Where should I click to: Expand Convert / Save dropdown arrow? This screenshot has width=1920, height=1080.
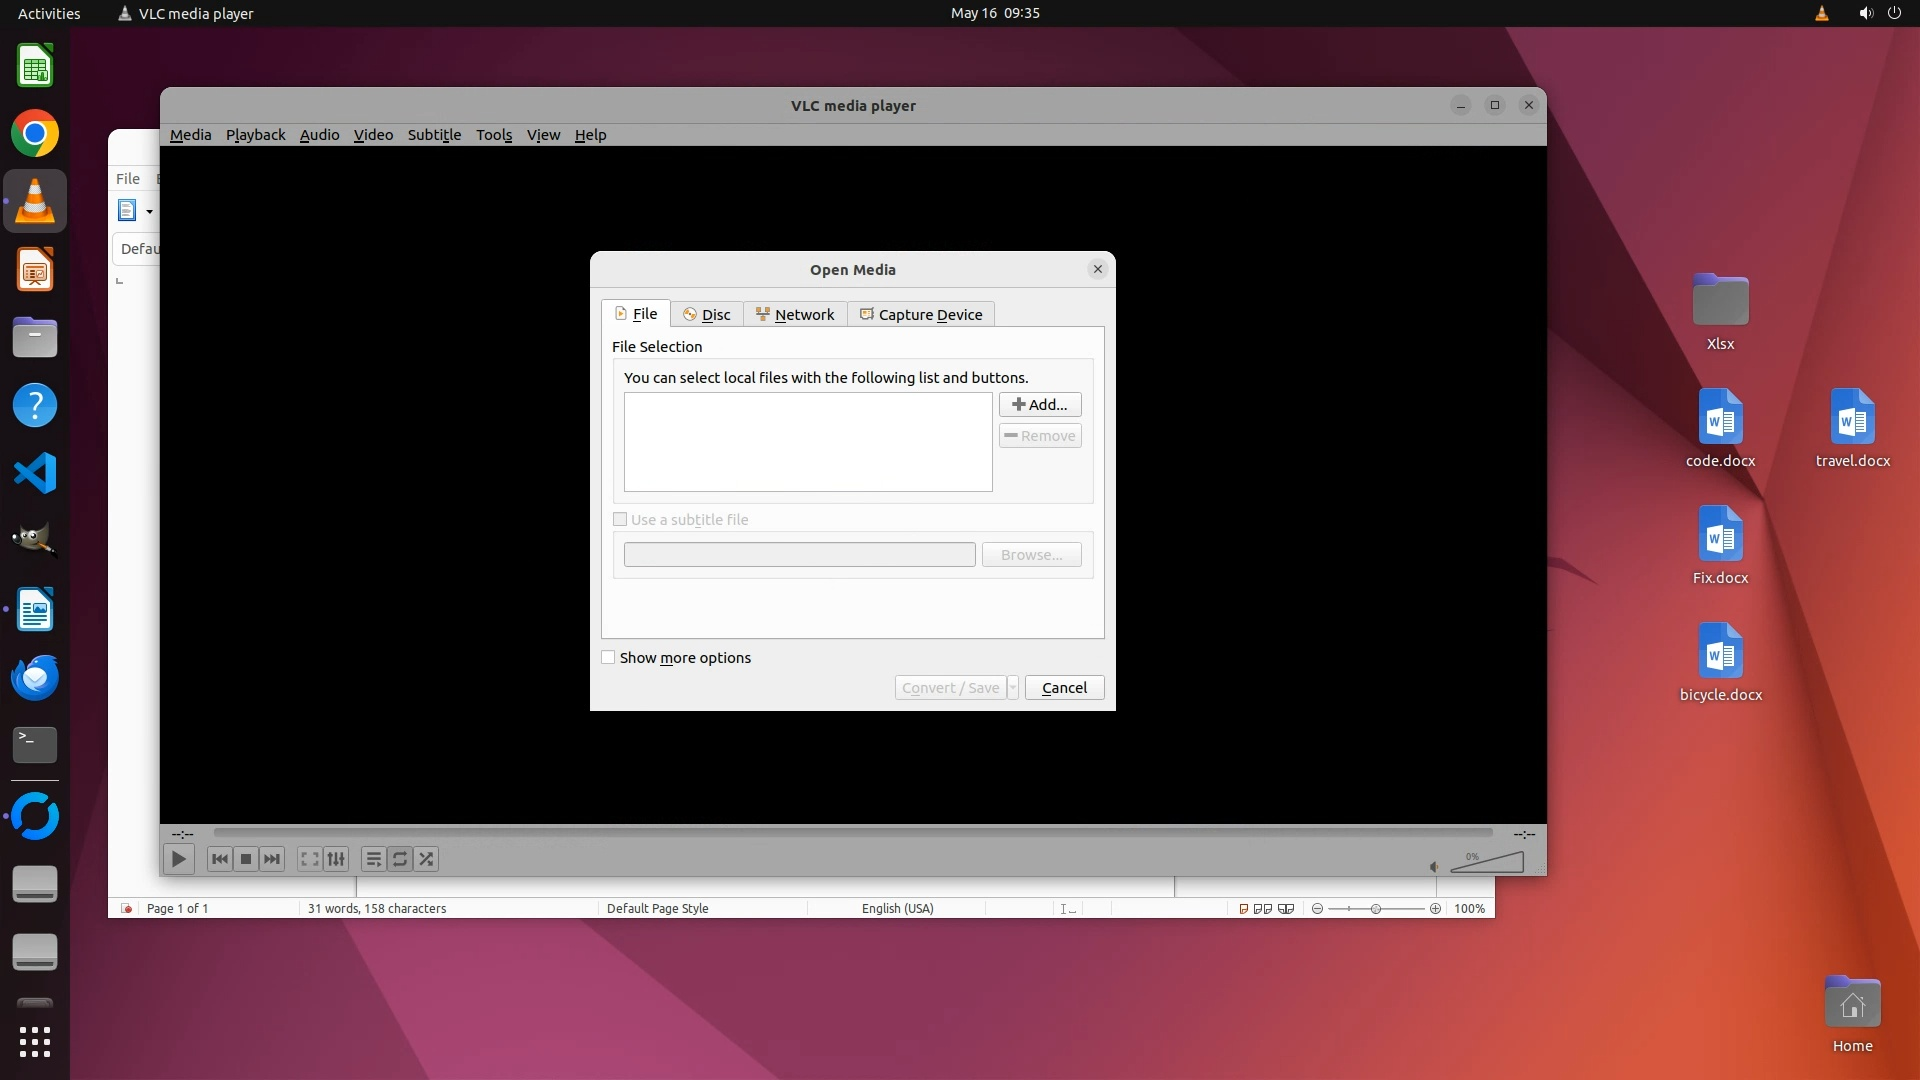coord(1013,688)
